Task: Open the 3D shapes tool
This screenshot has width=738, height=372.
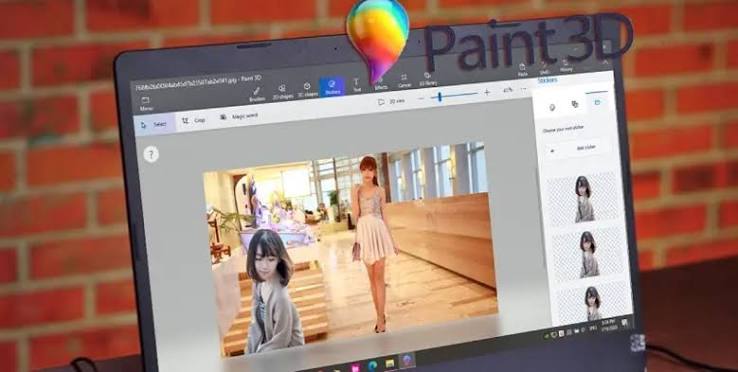Action: point(307,89)
